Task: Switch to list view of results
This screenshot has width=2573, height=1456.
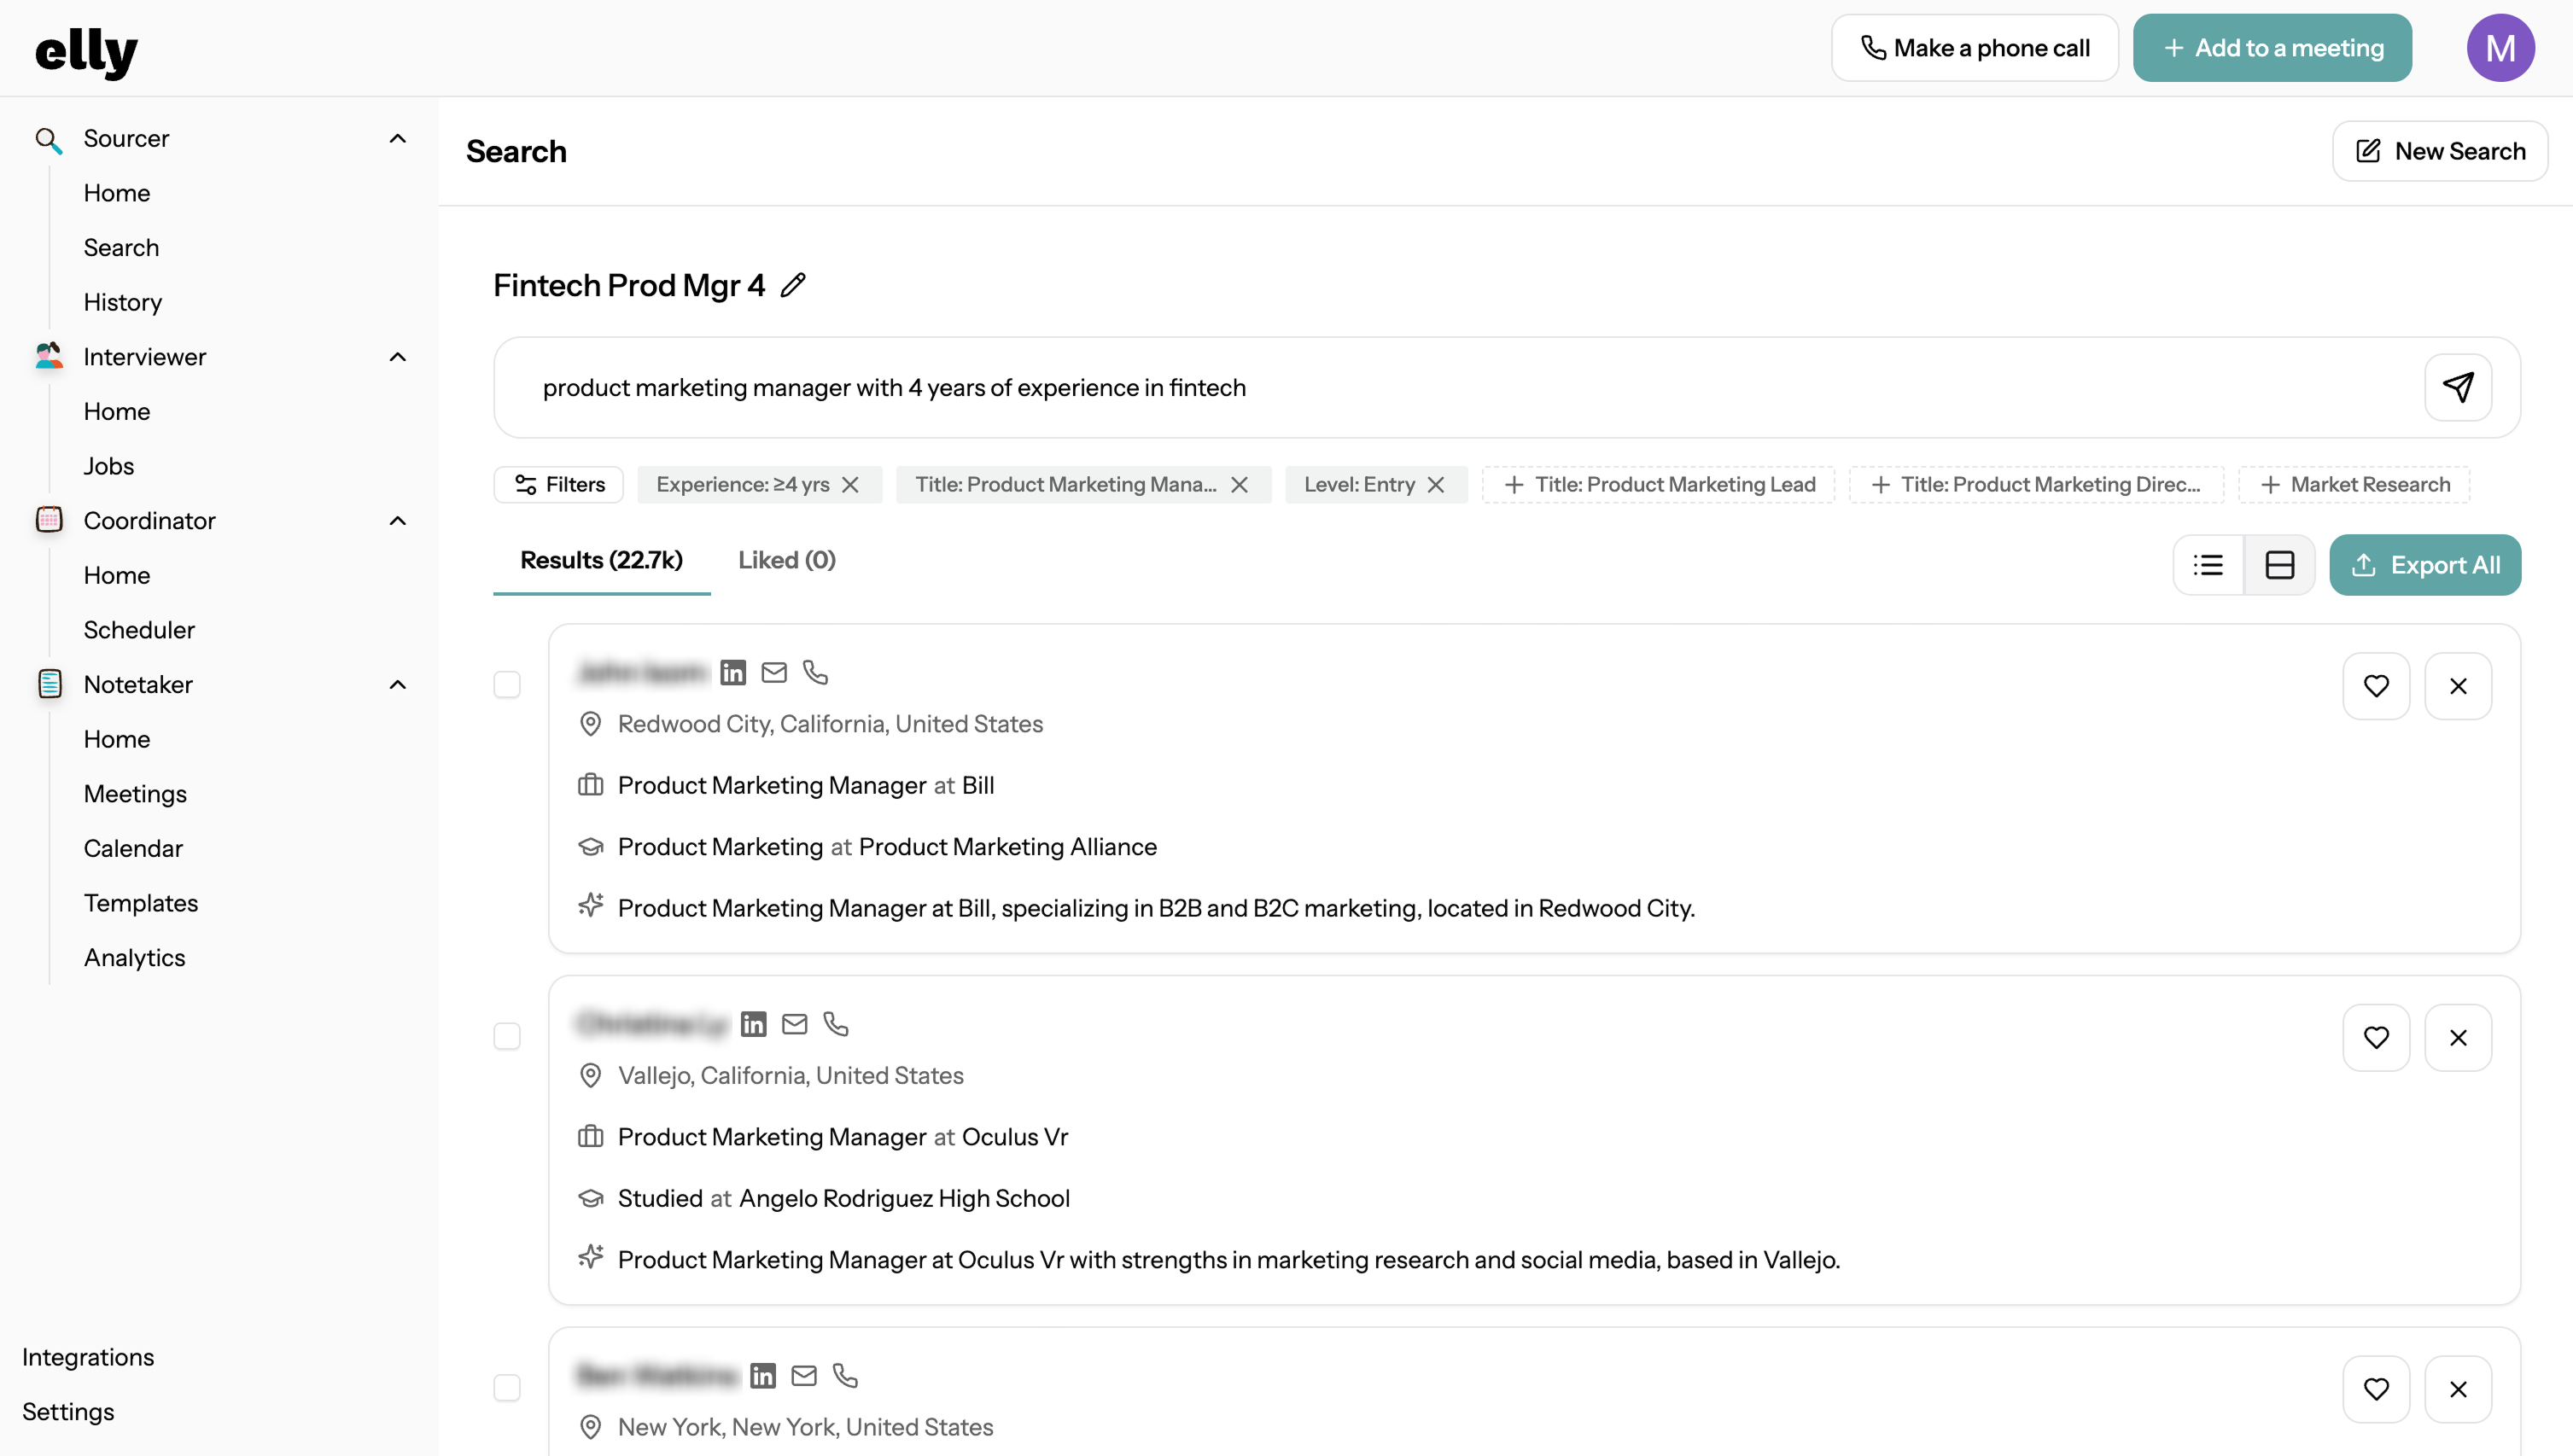Action: [2208, 564]
